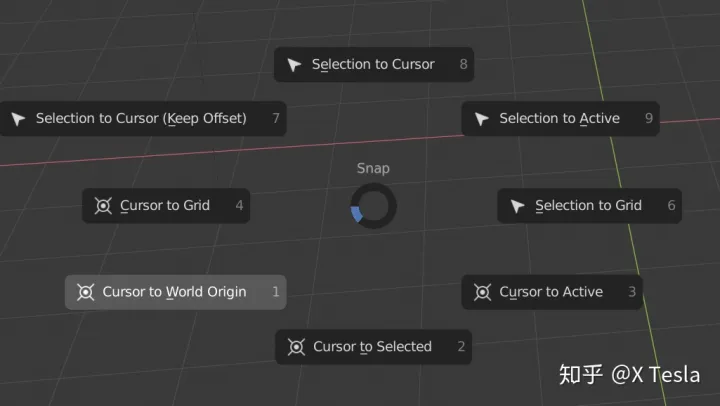Pick Cursor to Active option

click(x=552, y=292)
